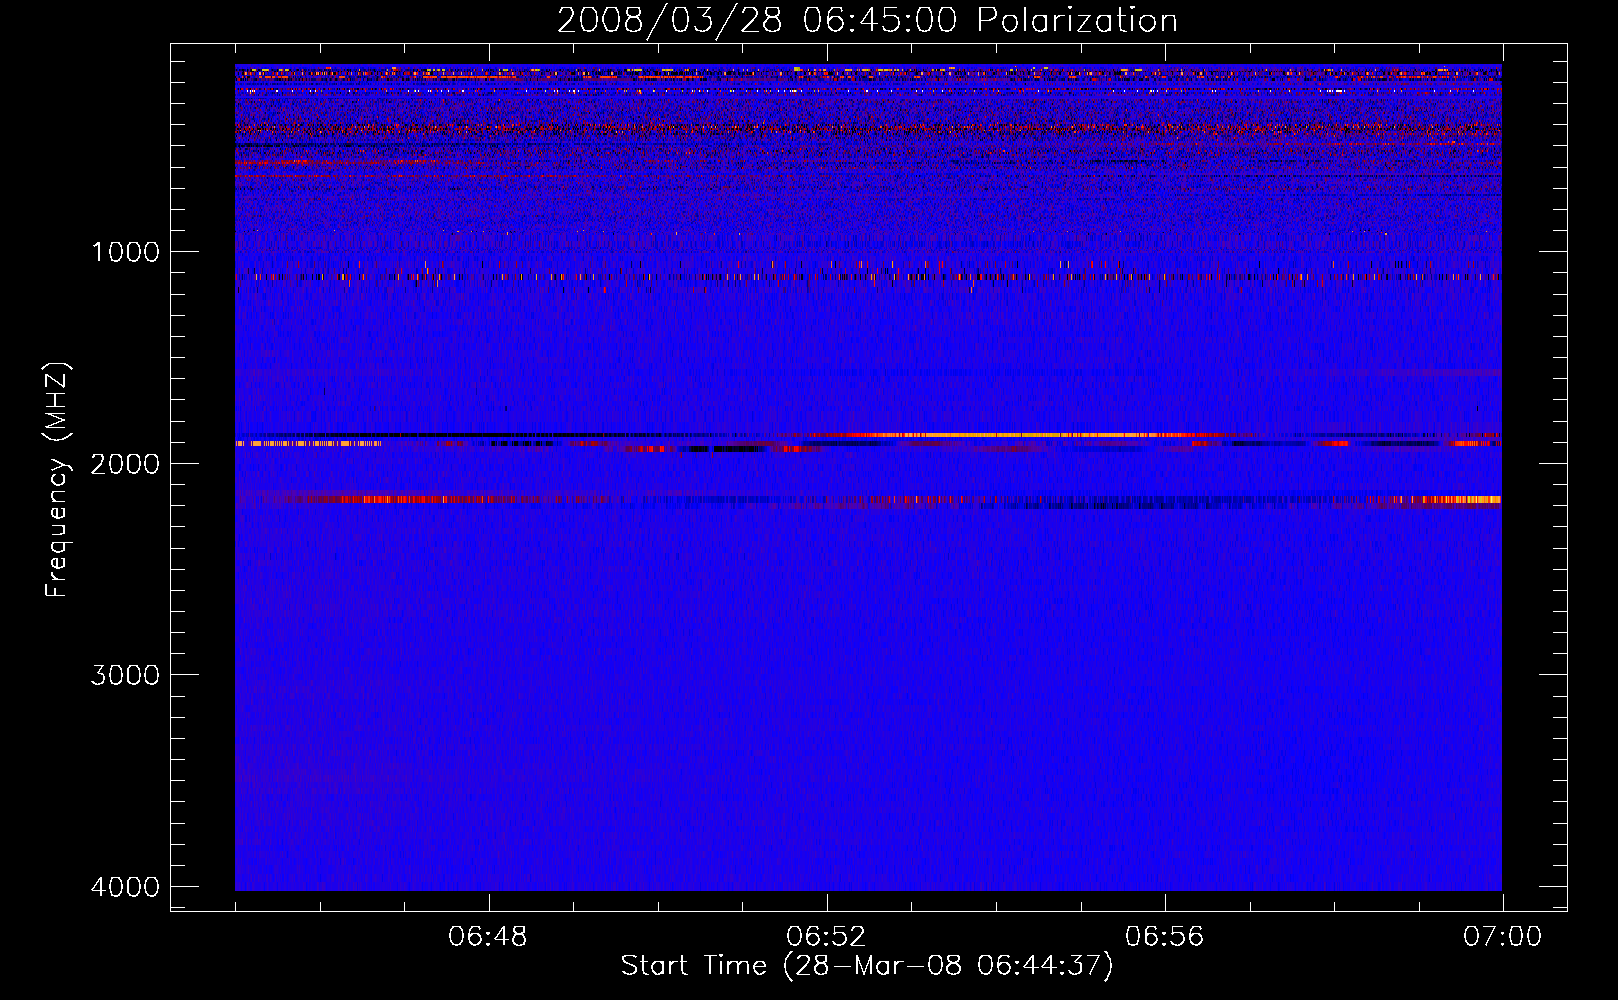Click the 07:00 time tick label
This screenshot has width=1618, height=1000.
click(x=1502, y=937)
